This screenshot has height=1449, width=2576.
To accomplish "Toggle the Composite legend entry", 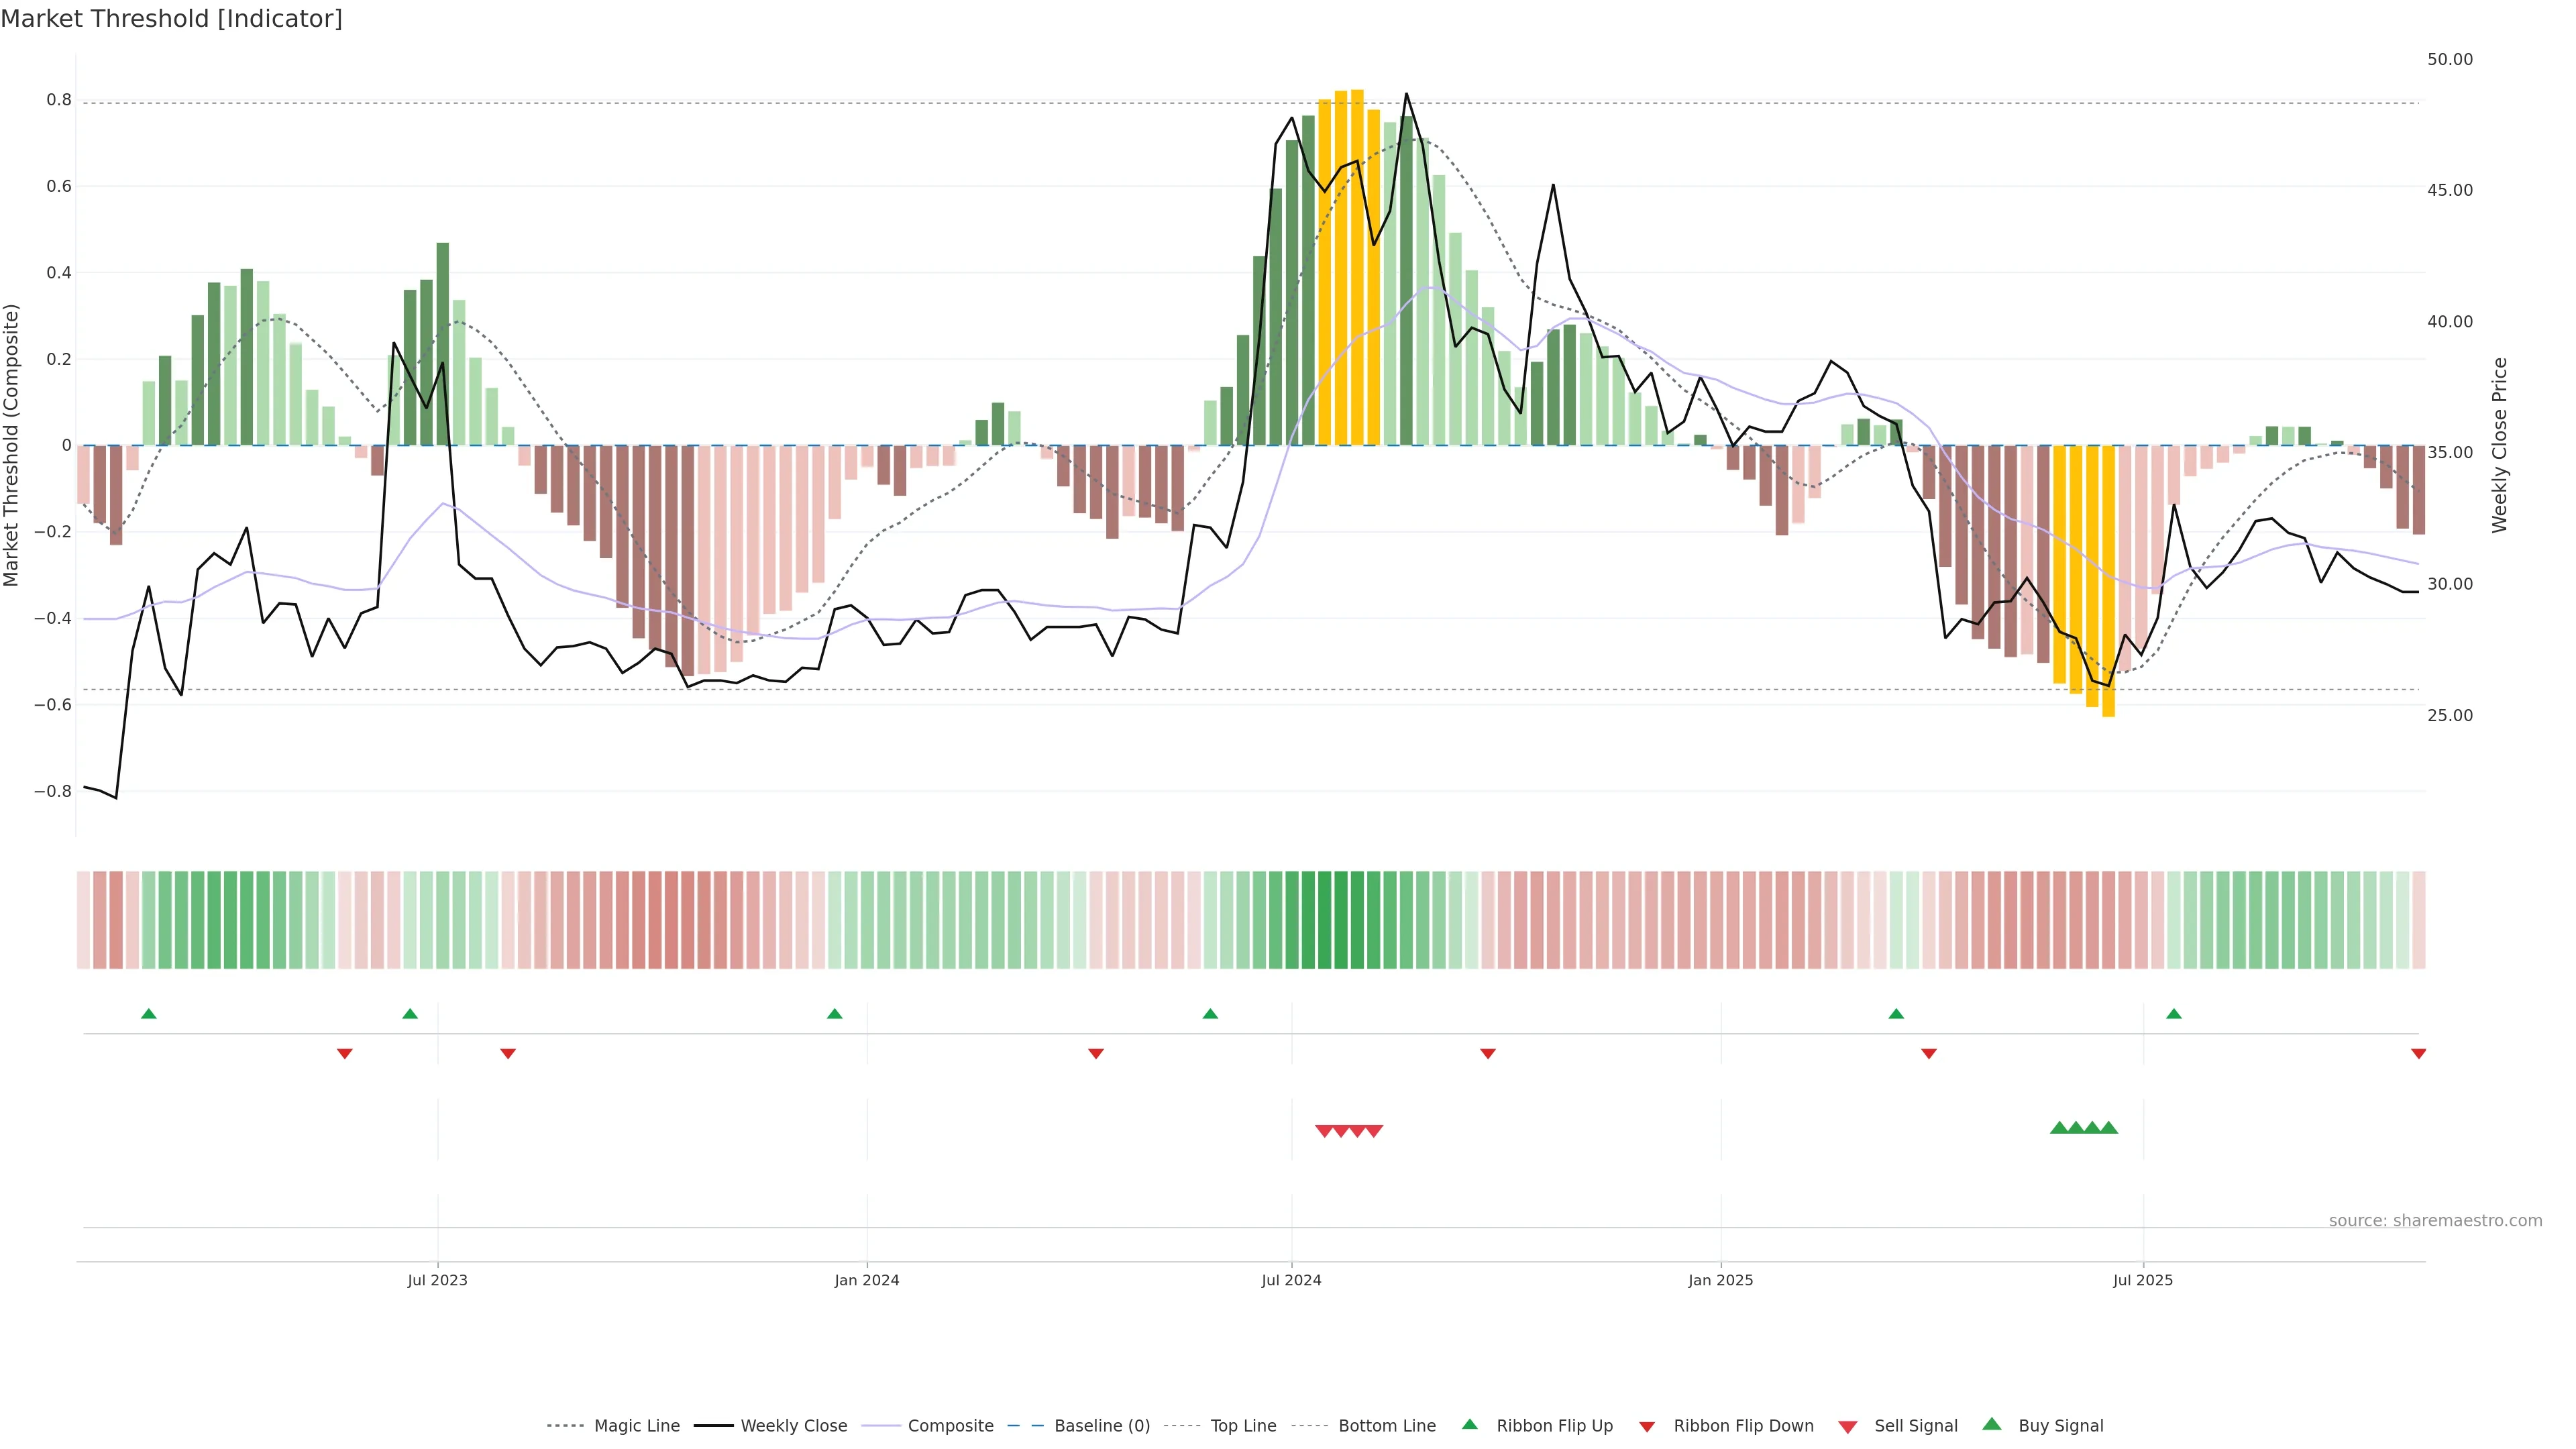I will [950, 1426].
